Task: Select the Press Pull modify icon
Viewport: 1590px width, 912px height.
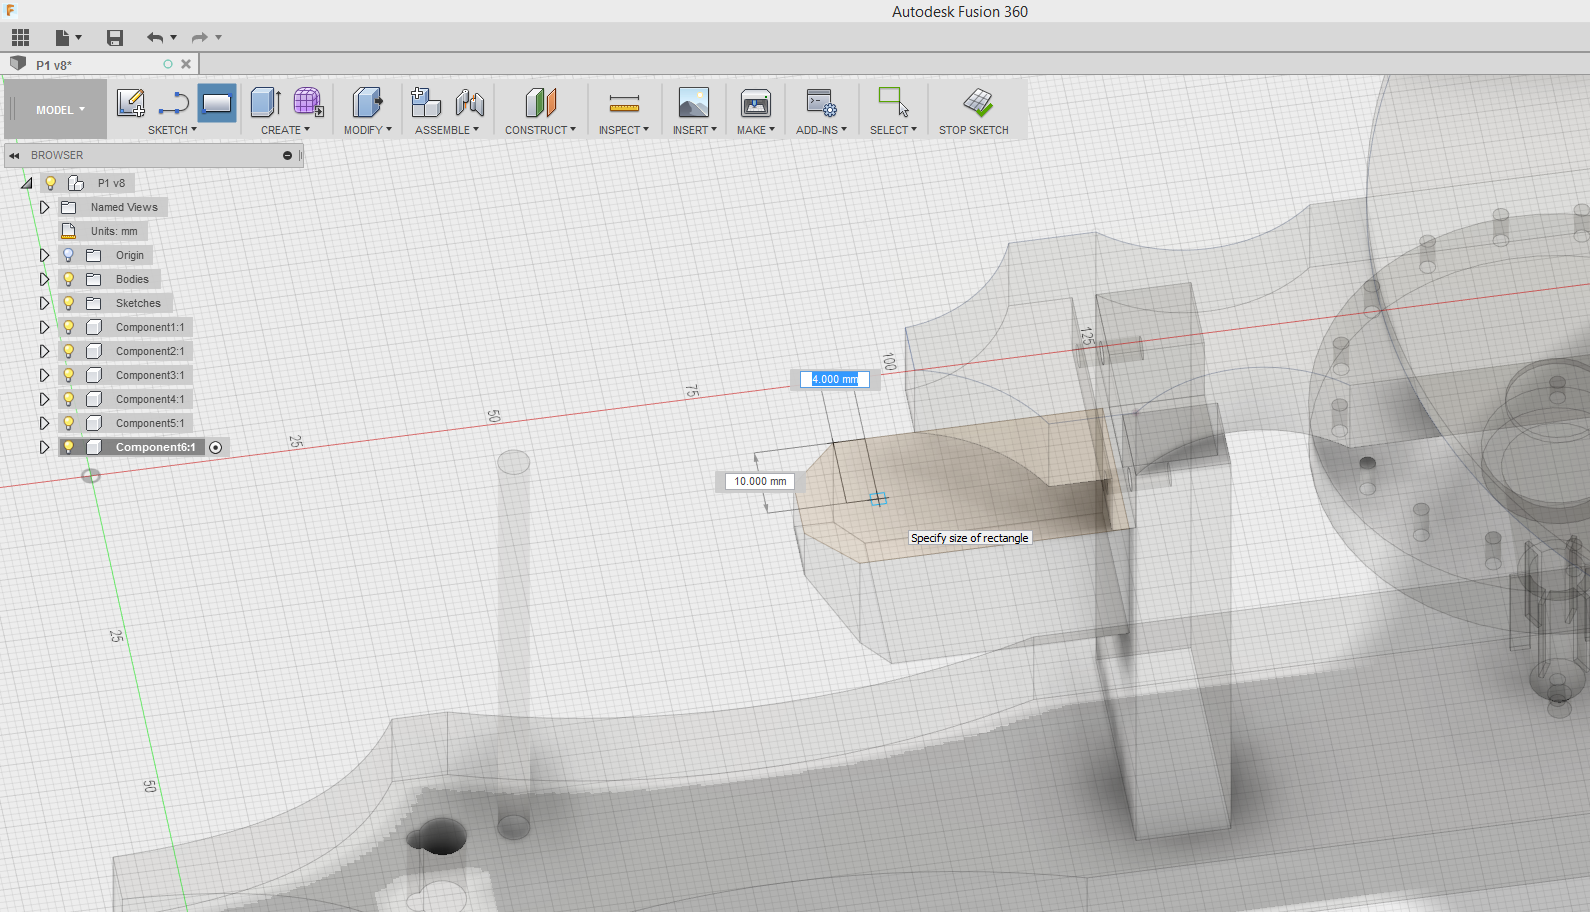Action: (x=367, y=103)
